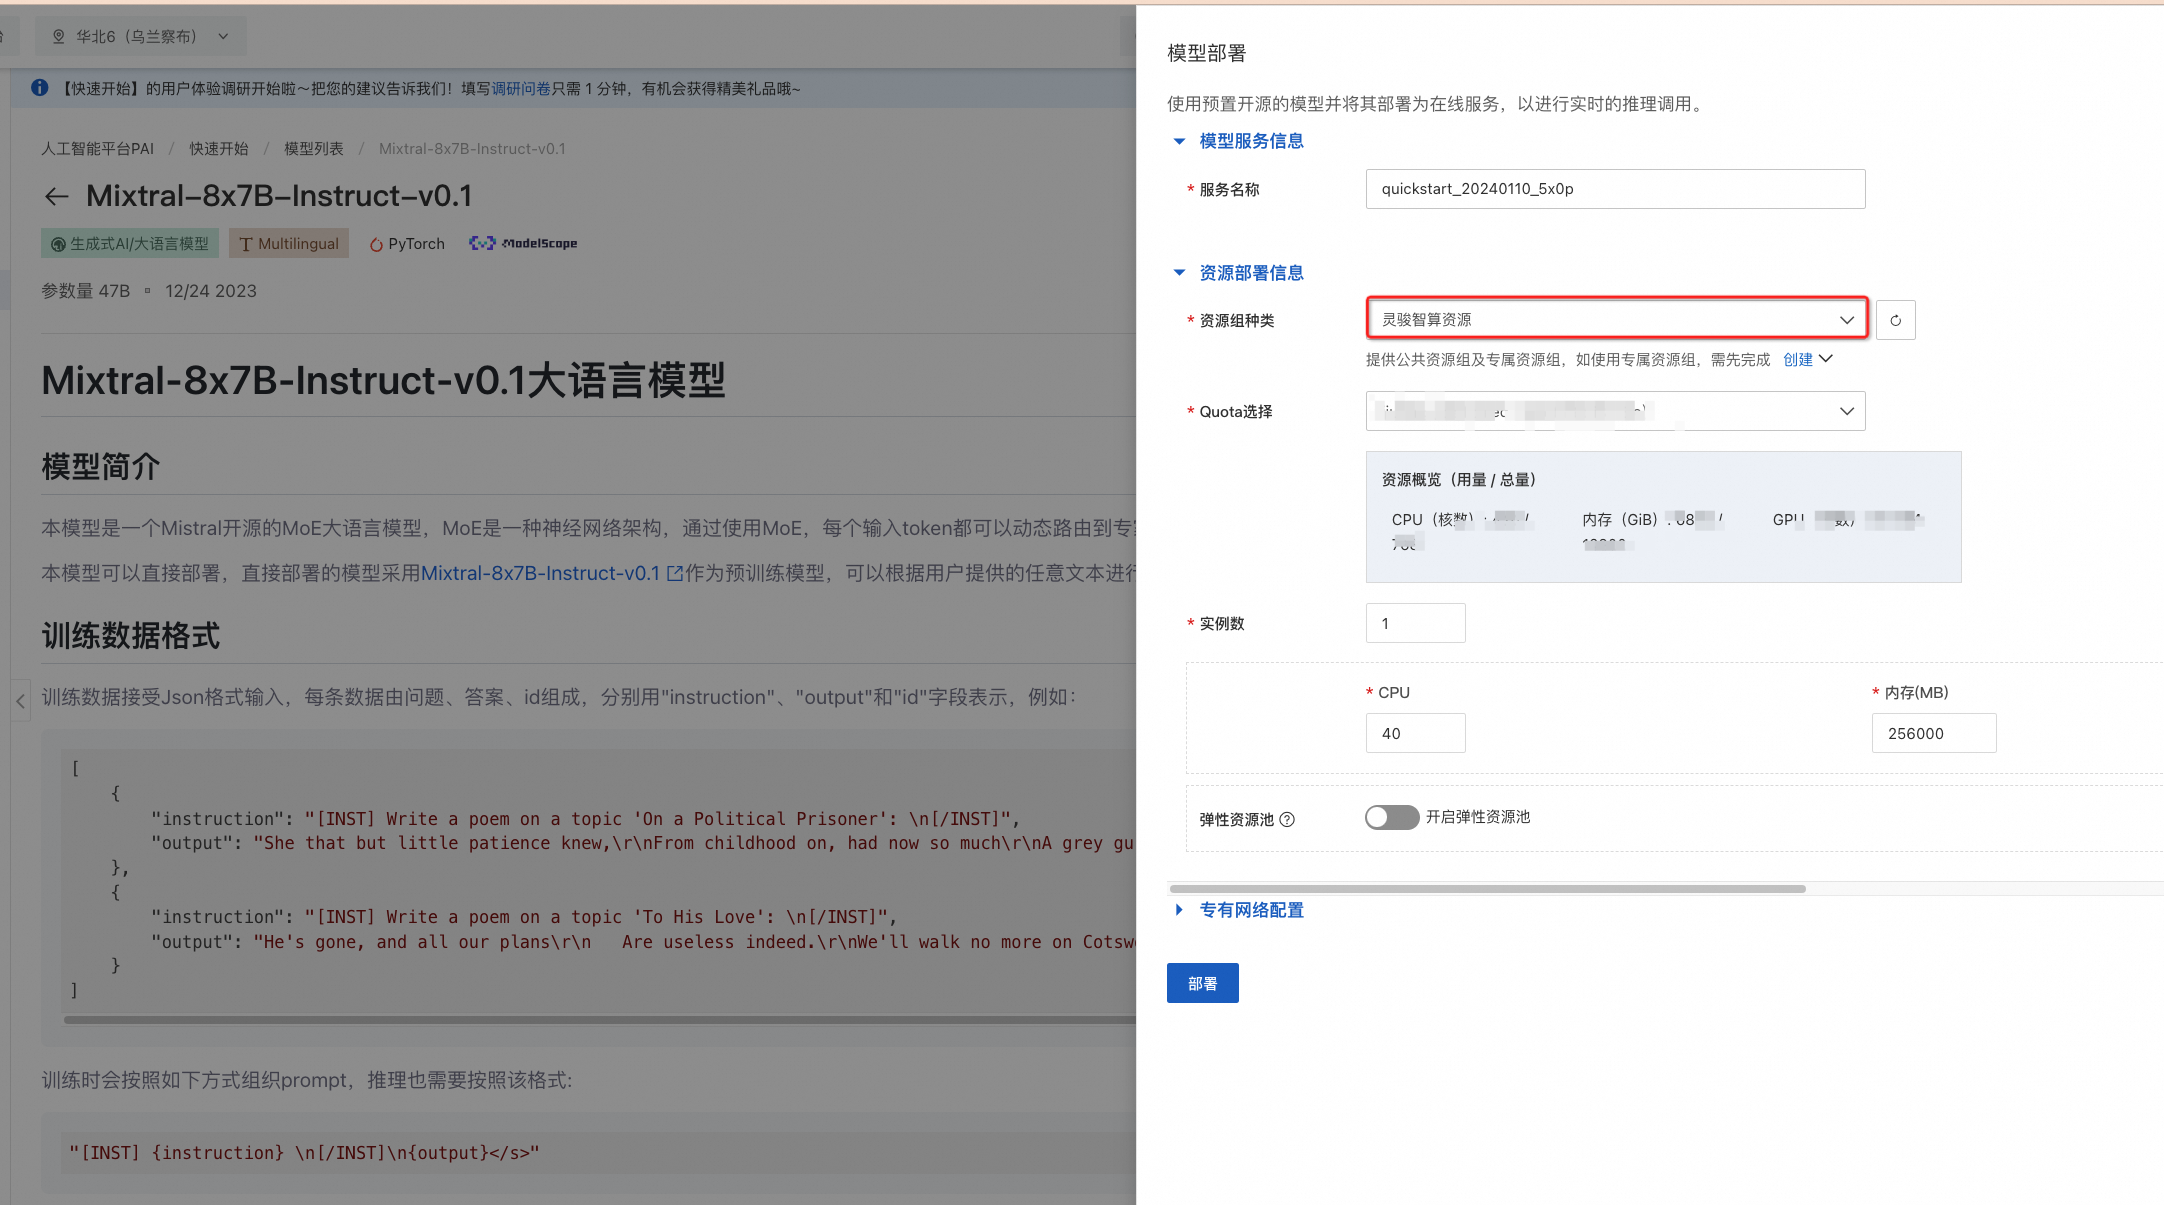Click the 内存(MB) field showing 256000
Screen dimensions: 2164x1205
point(1934,733)
